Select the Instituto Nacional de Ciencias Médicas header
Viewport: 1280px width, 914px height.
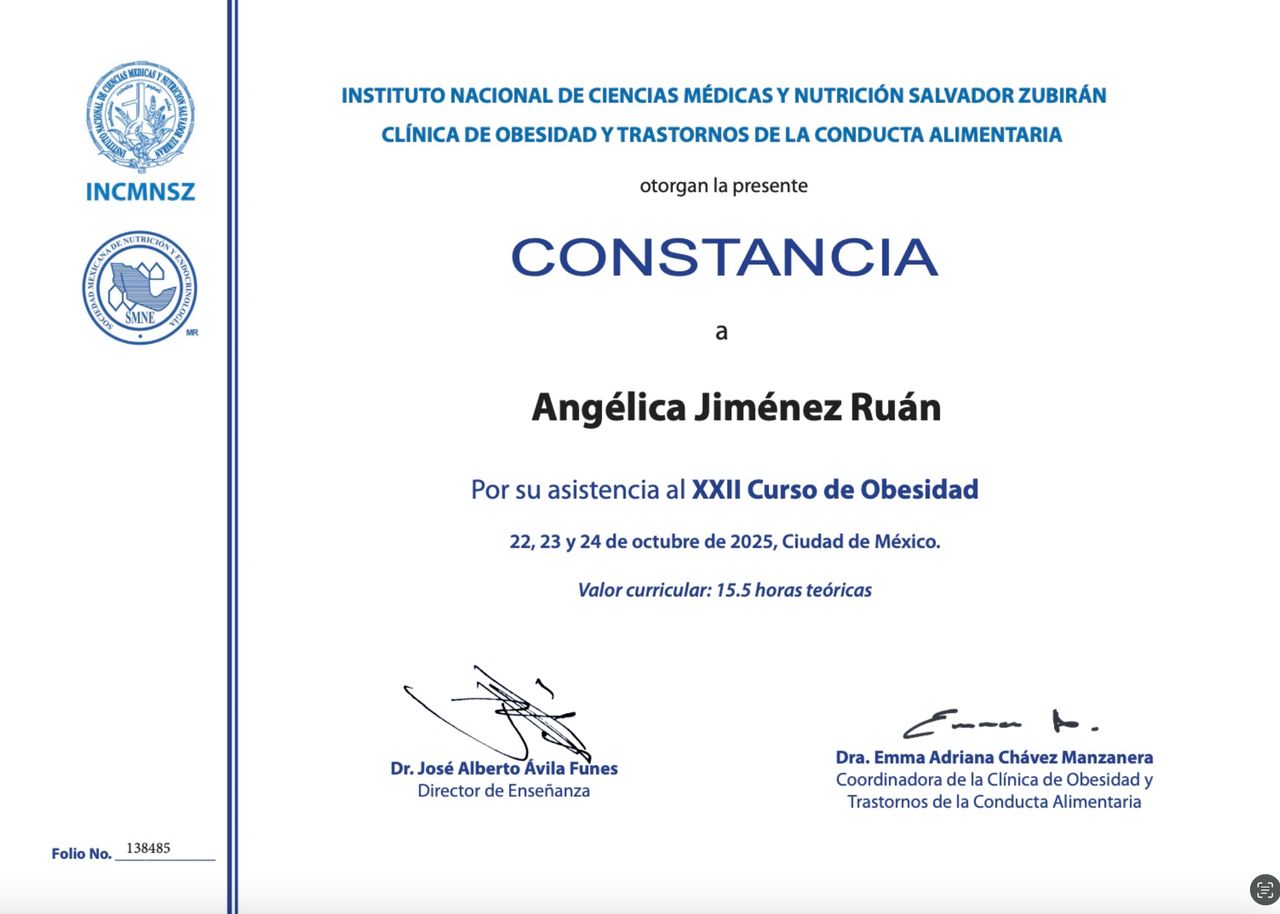[x=723, y=96]
